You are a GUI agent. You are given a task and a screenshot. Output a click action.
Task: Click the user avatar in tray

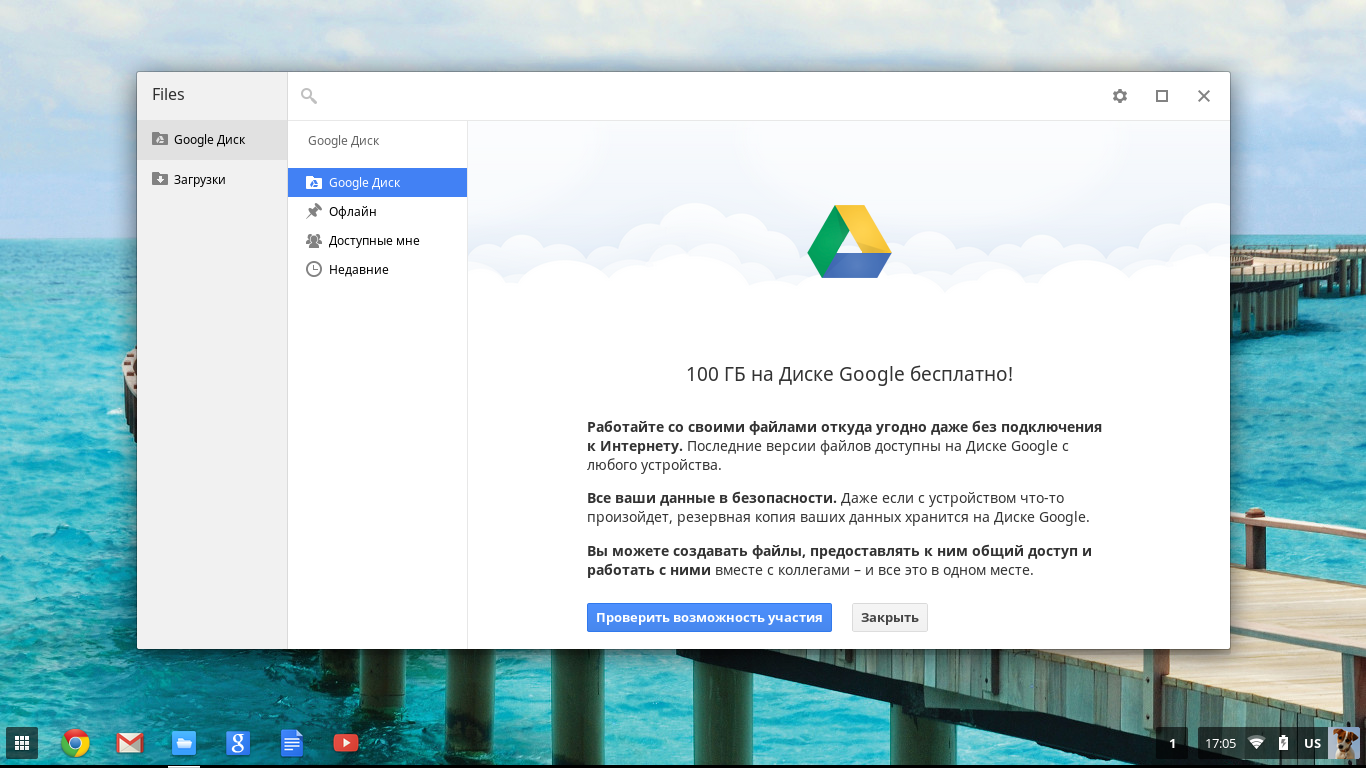point(1345,743)
